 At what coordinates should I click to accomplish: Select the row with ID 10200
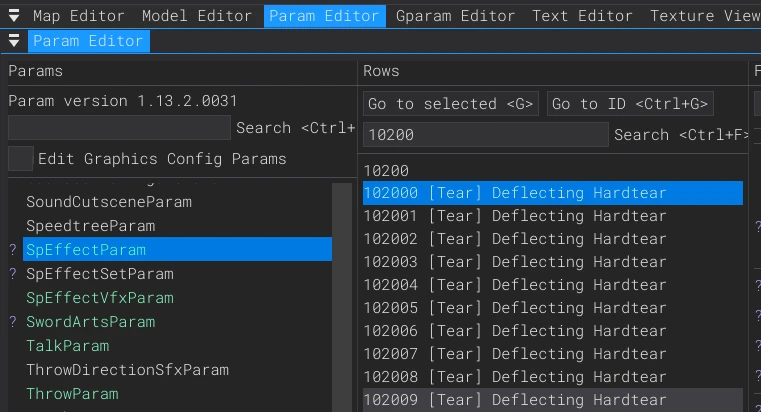coord(386,171)
